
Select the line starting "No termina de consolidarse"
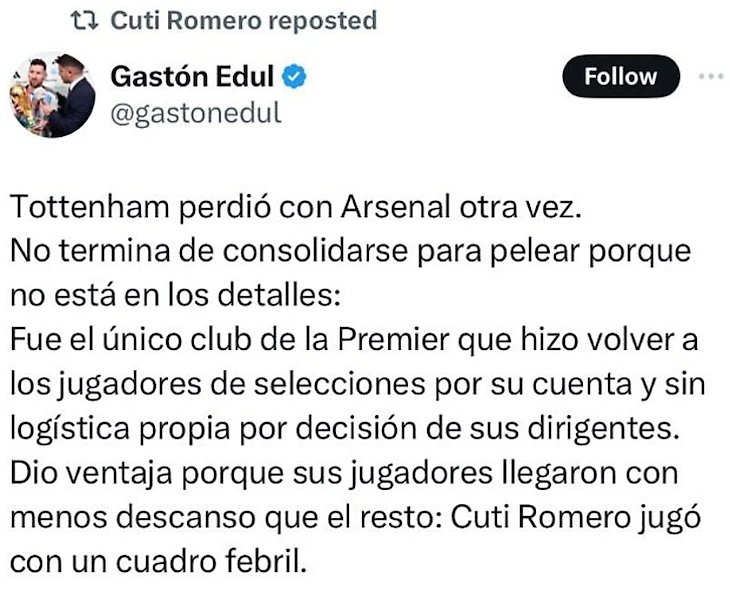point(350,251)
